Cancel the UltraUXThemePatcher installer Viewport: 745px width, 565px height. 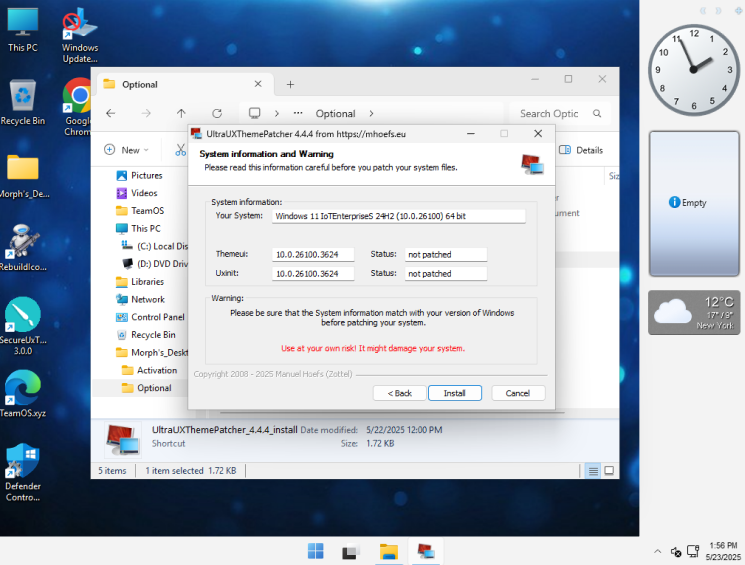point(518,393)
